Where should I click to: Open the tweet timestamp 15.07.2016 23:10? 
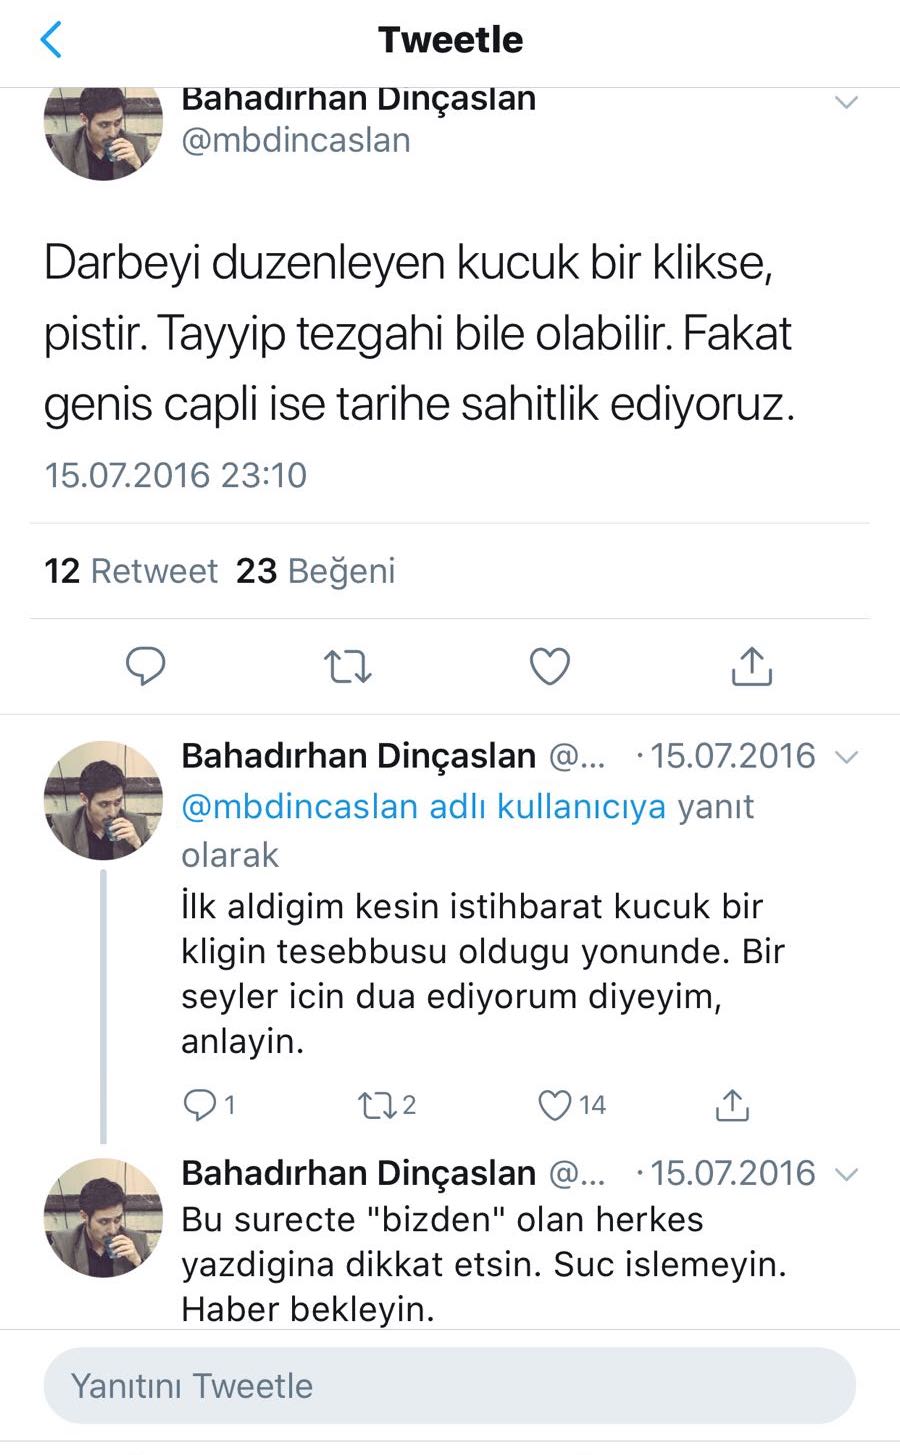pyautogui.click(x=176, y=475)
